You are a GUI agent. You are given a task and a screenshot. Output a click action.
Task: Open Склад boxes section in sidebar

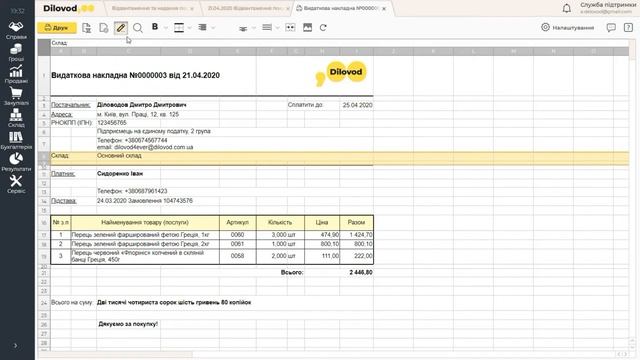[x=16, y=118]
